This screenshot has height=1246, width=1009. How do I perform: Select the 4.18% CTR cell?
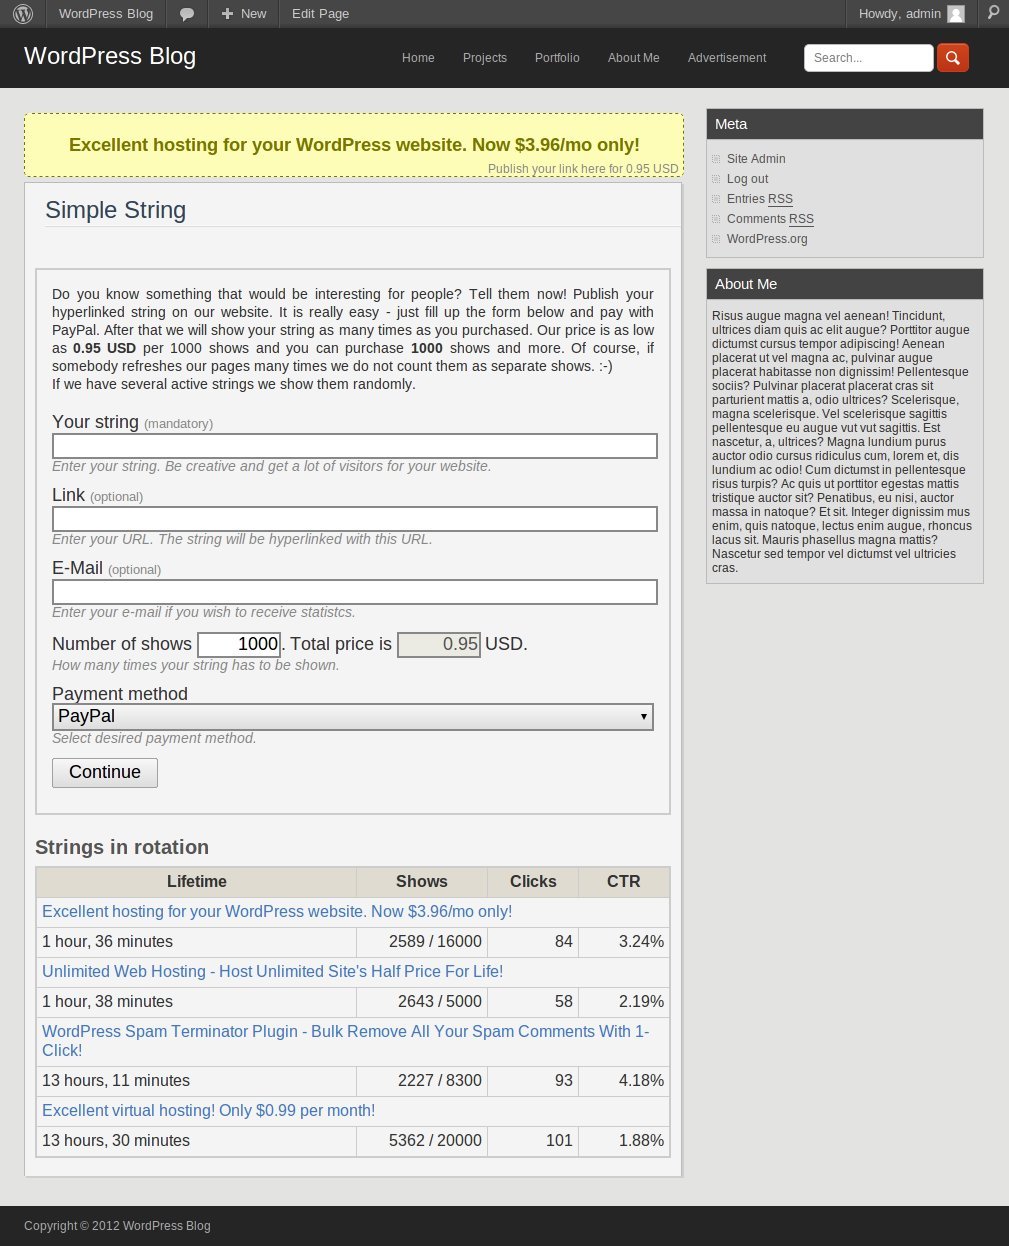(624, 1081)
